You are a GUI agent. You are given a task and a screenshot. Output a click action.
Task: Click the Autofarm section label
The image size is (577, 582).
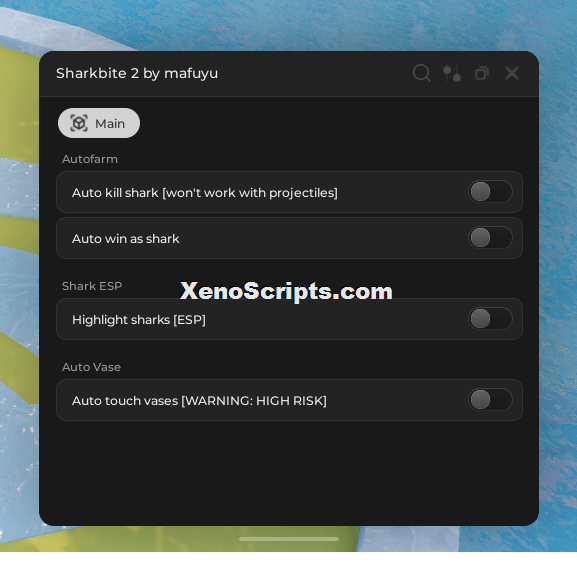[x=90, y=159]
